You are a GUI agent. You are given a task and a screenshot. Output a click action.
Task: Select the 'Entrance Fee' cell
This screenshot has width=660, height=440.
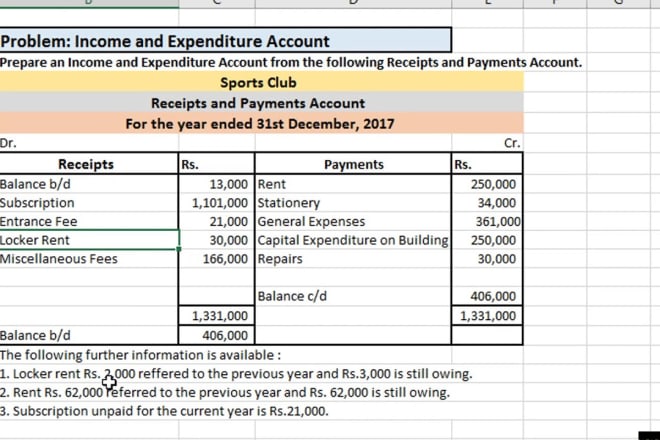click(x=89, y=221)
